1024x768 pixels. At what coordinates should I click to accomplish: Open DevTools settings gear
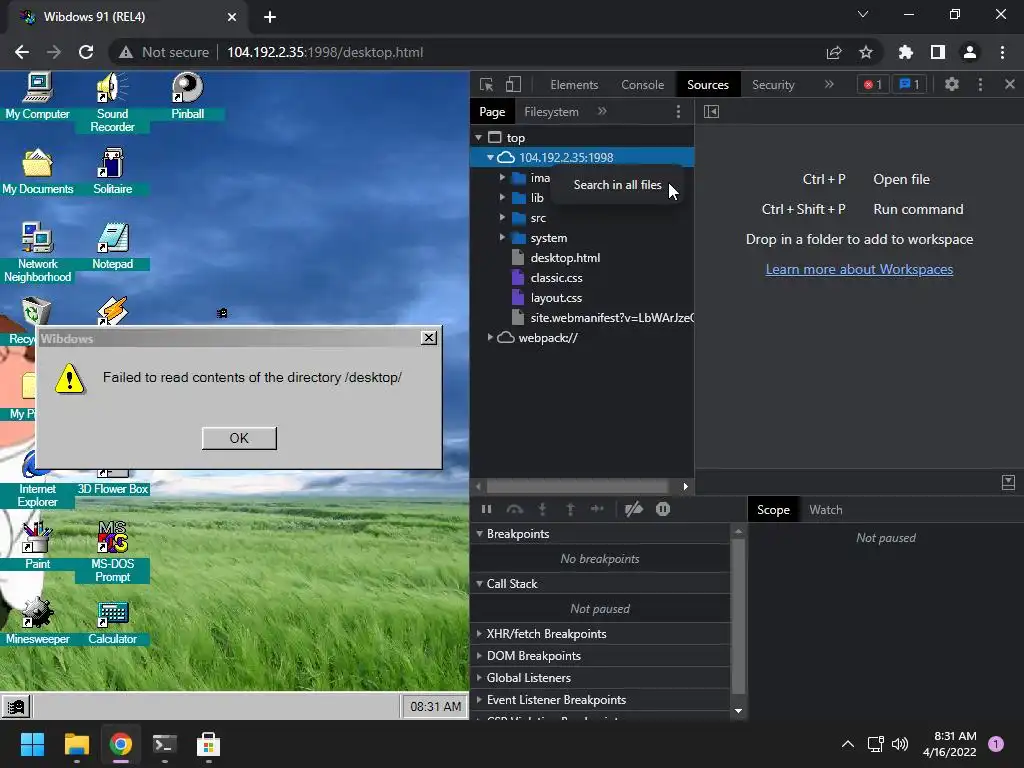click(x=952, y=84)
